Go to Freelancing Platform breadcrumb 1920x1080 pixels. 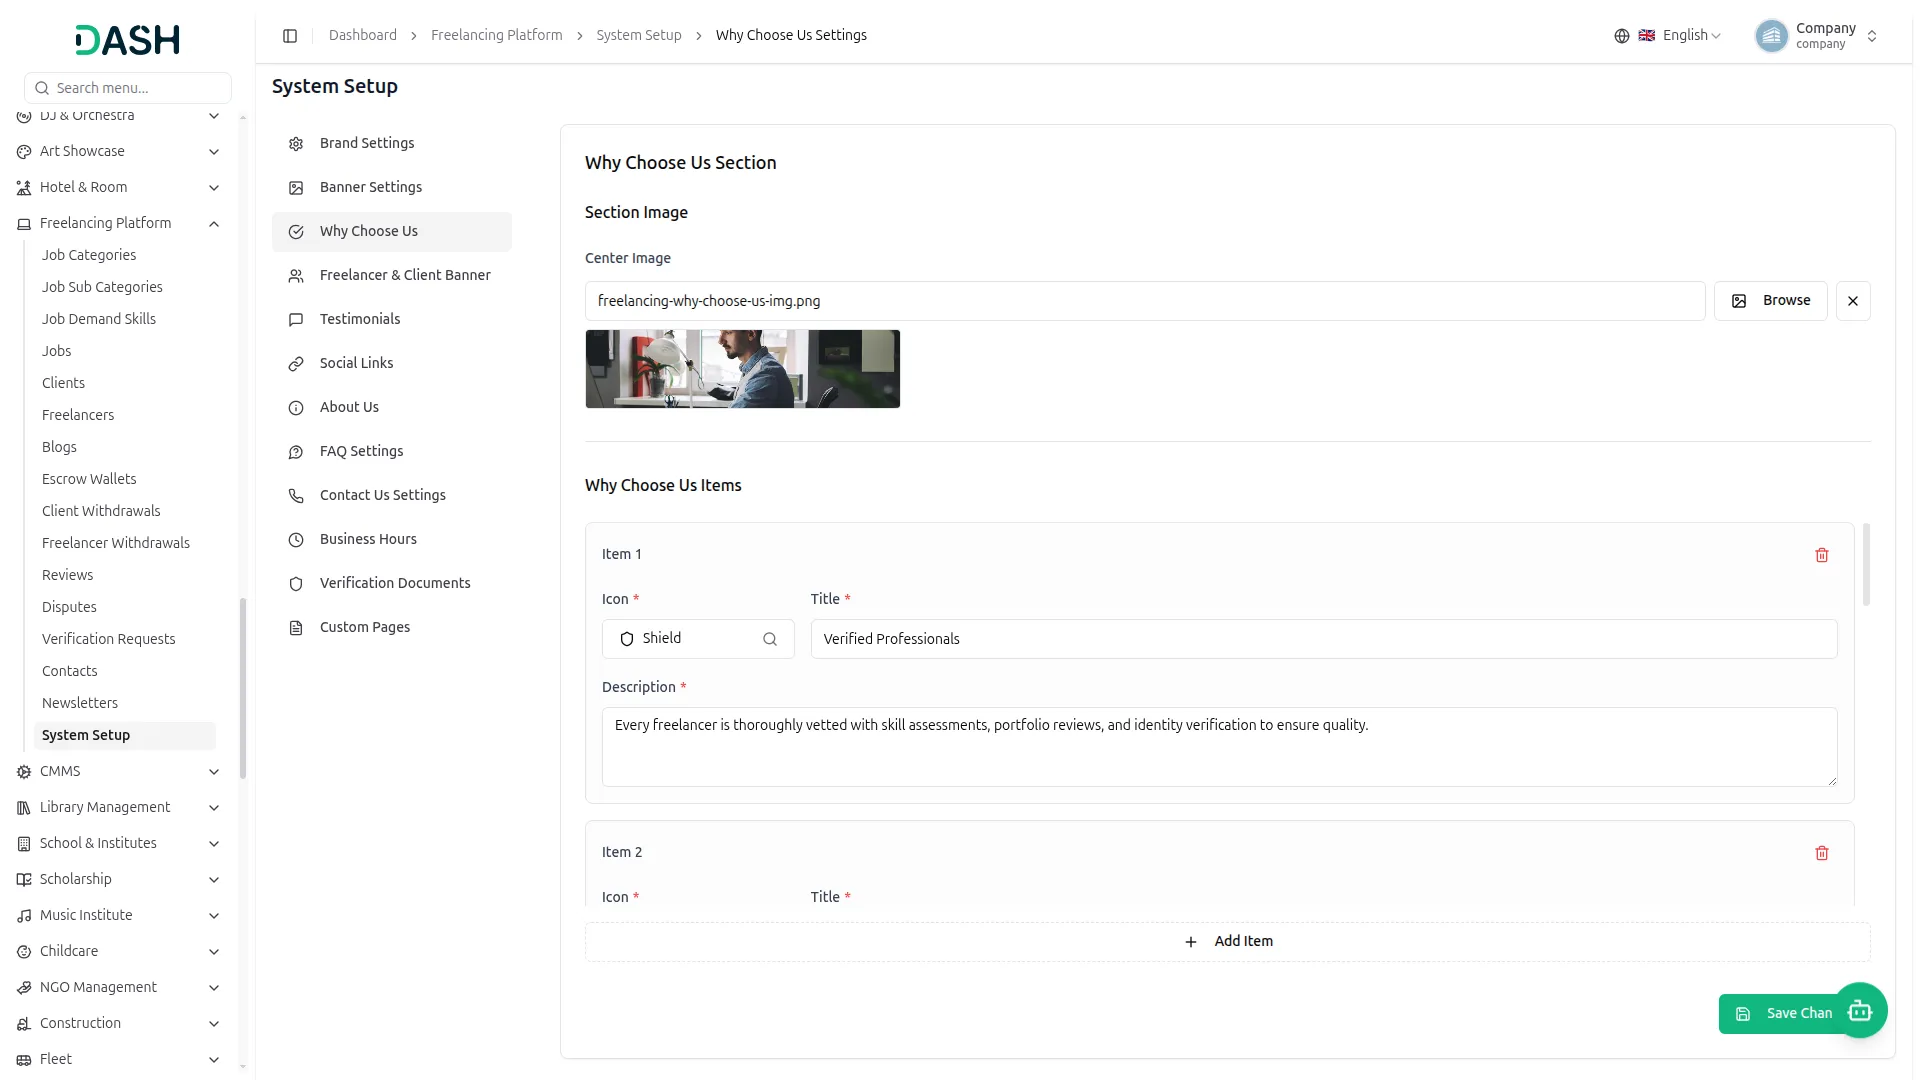497,36
